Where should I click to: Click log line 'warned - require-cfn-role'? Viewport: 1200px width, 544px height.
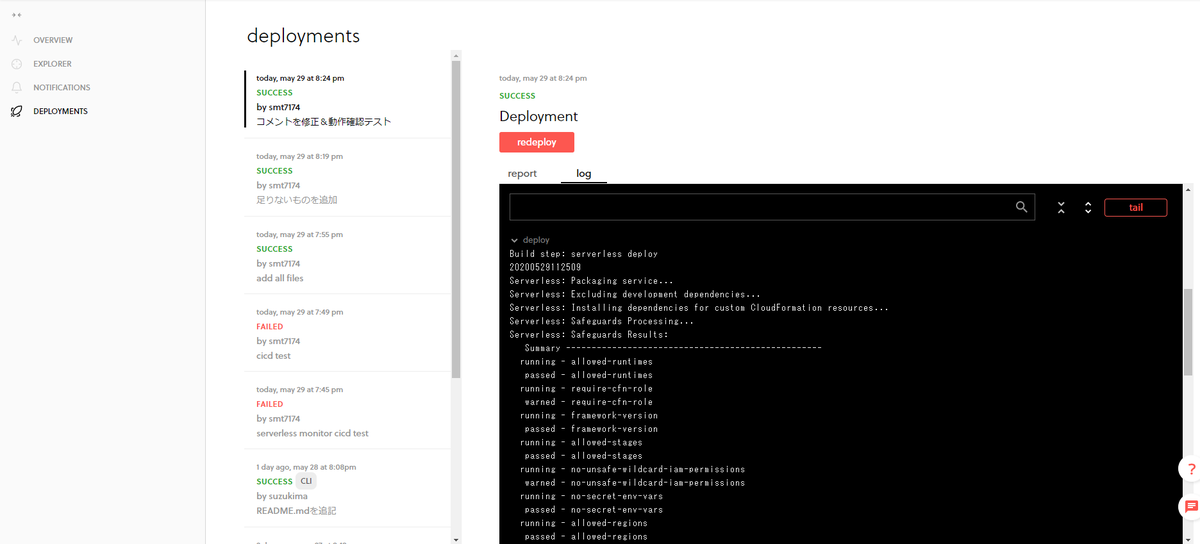(x=588, y=402)
